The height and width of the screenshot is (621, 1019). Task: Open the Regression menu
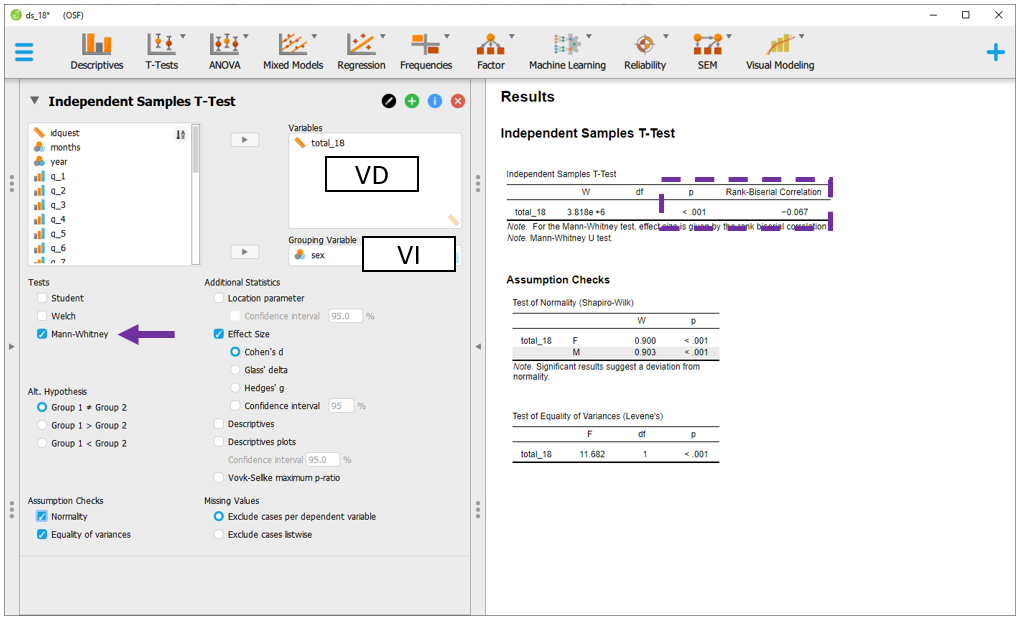coord(361,51)
